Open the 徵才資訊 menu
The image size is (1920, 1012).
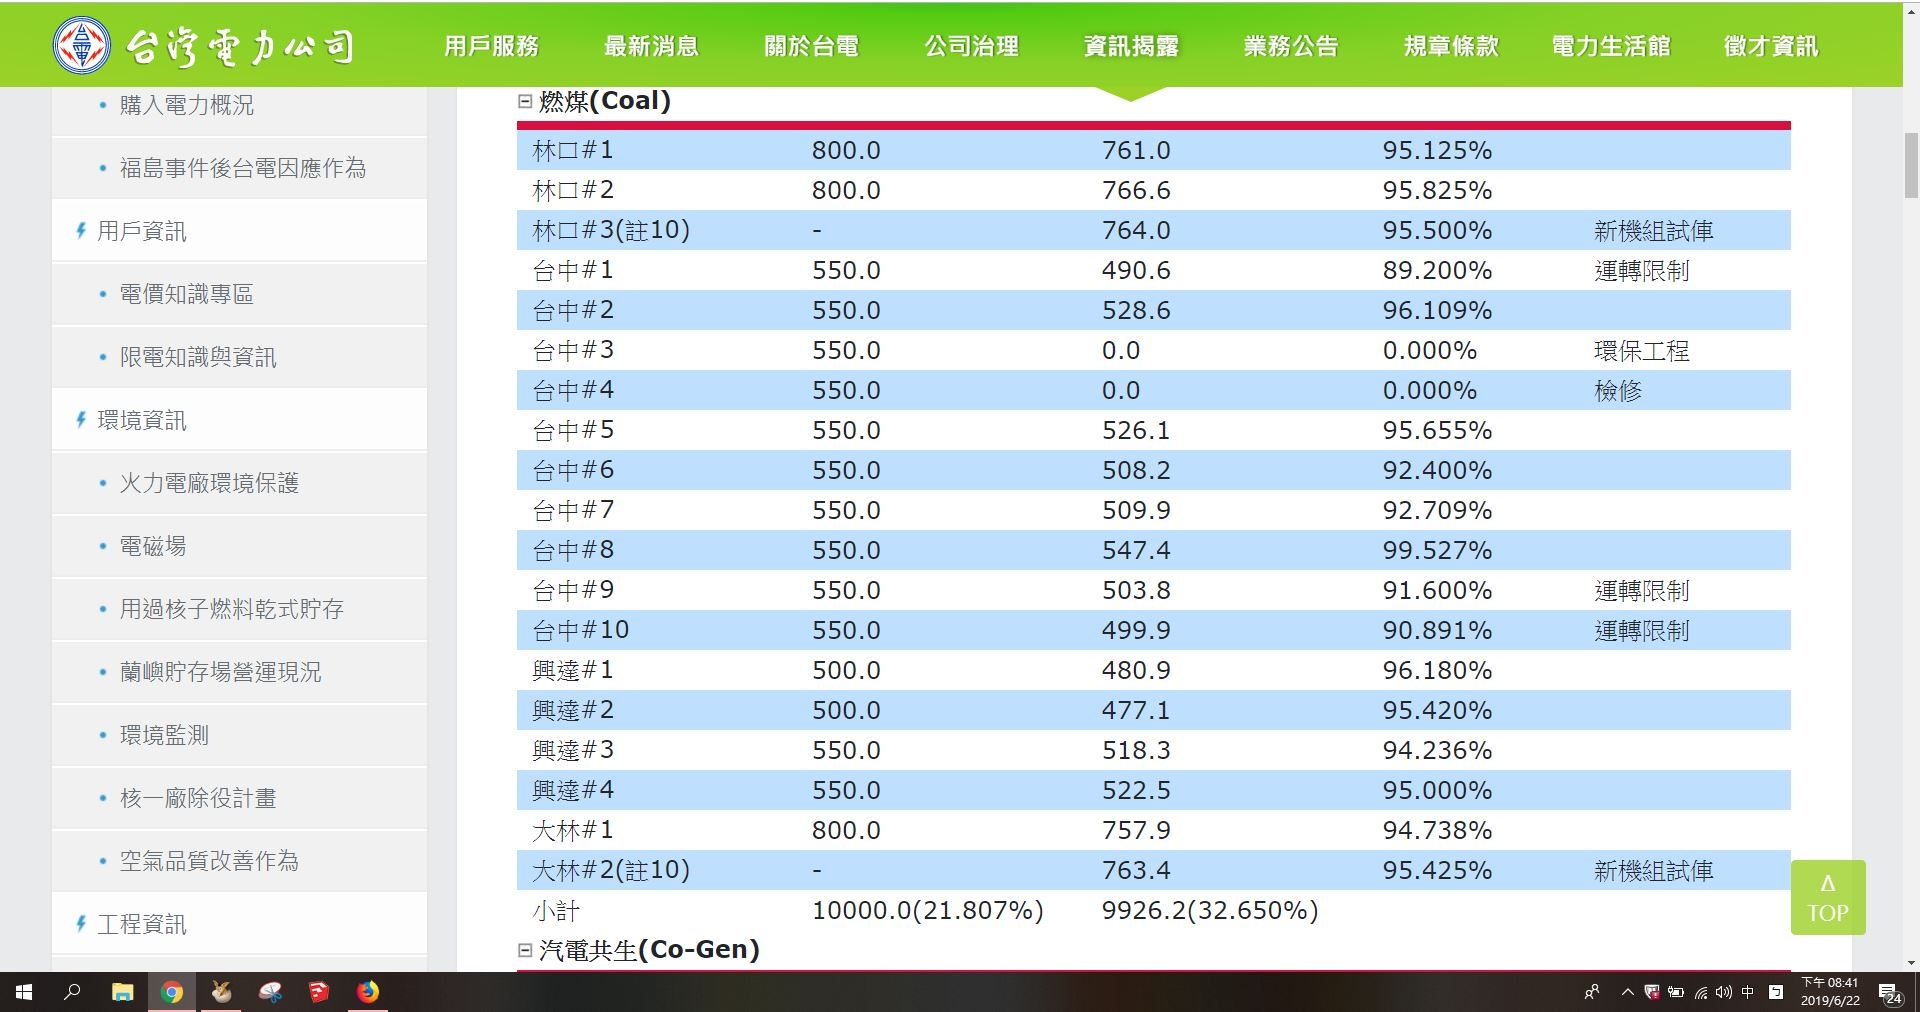1771,46
